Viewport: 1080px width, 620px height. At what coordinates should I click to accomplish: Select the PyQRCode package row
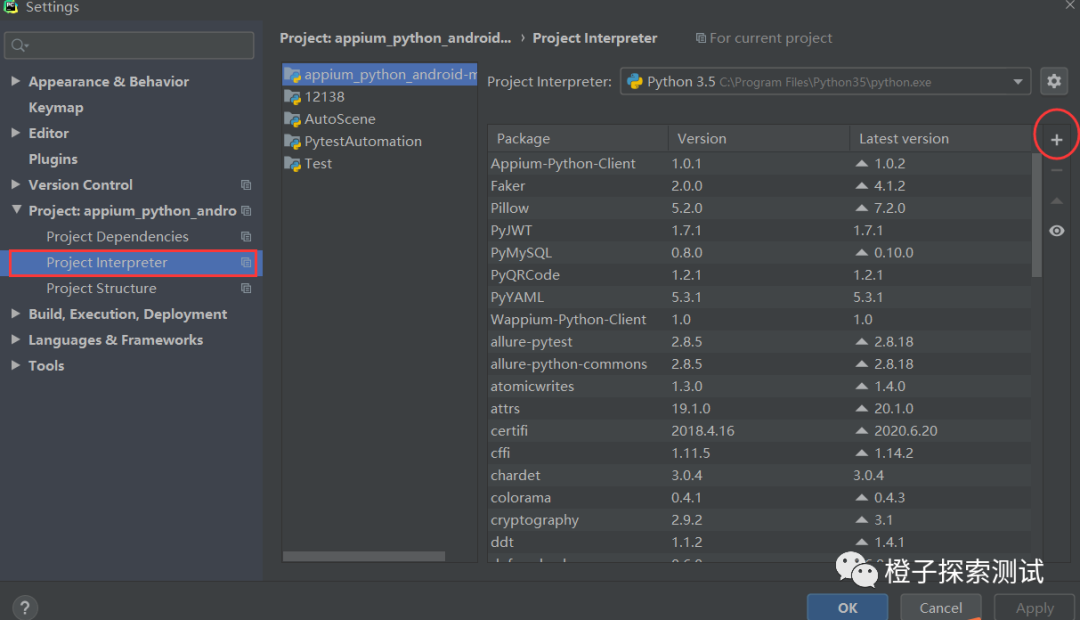(759, 275)
